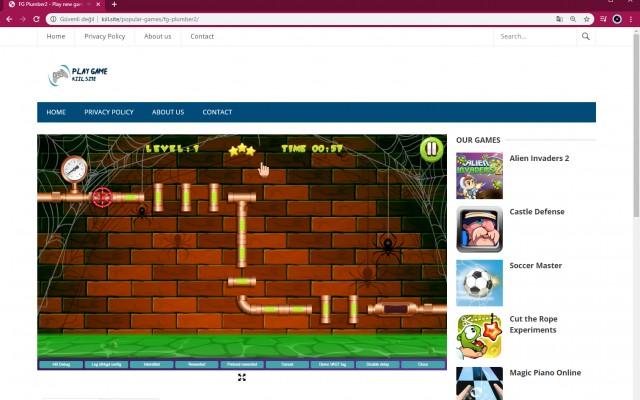640x400 pixels.
Task: Open the Alien Invaders 2 thumbnail
Action: point(479,176)
